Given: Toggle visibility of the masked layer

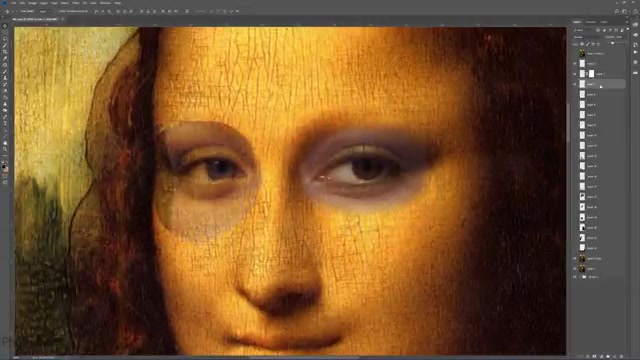Looking at the screenshot, I should [x=575, y=74].
